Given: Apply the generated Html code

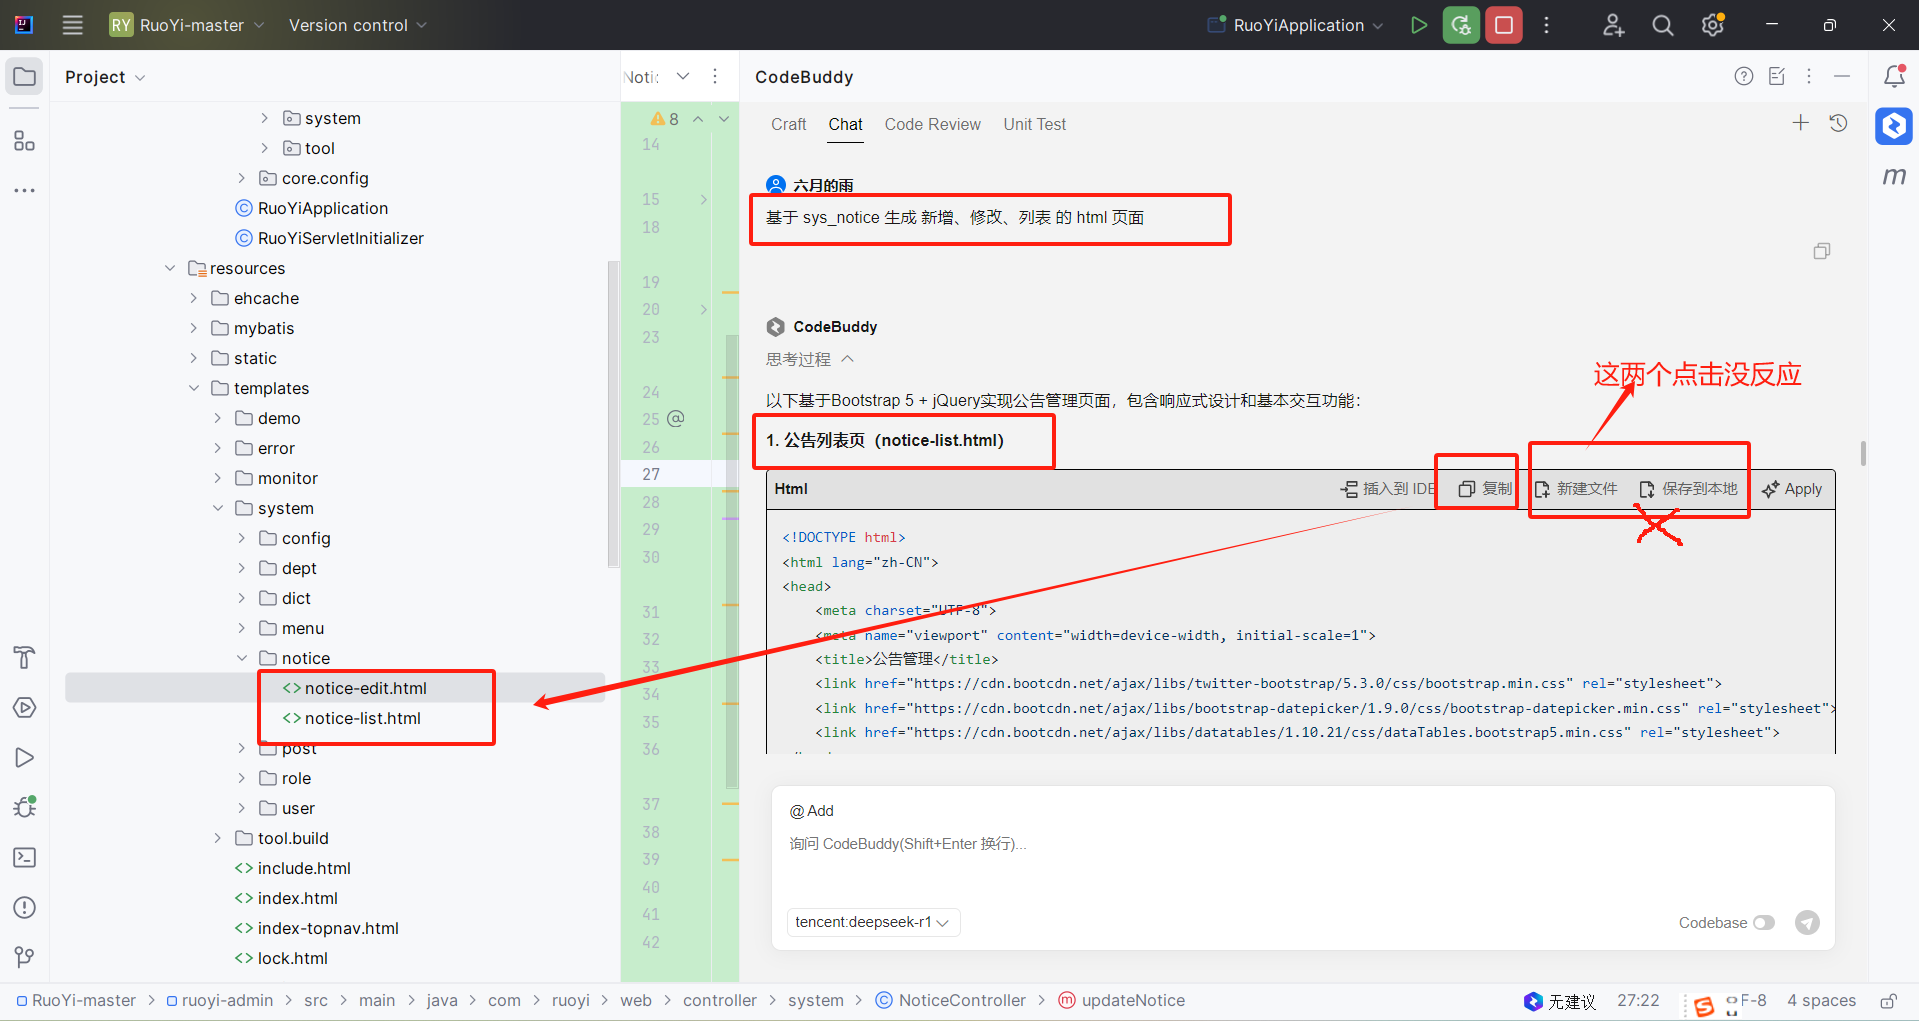Looking at the screenshot, I should coord(1792,489).
